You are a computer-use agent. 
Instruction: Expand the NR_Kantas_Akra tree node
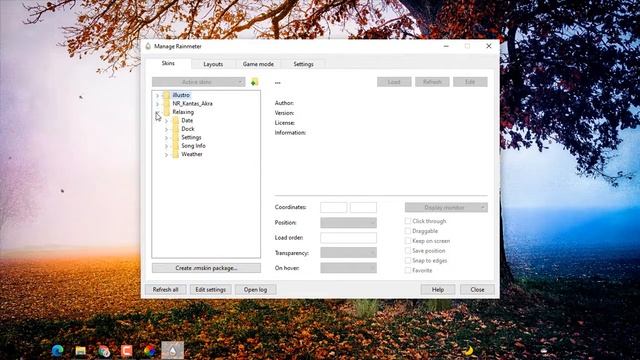pos(158,104)
